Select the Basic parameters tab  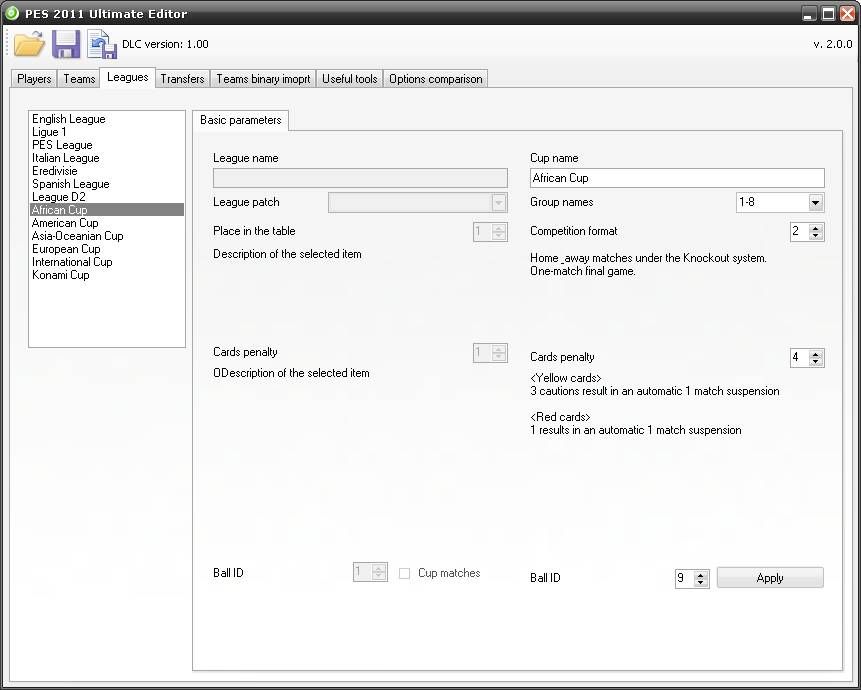[240, 120]
